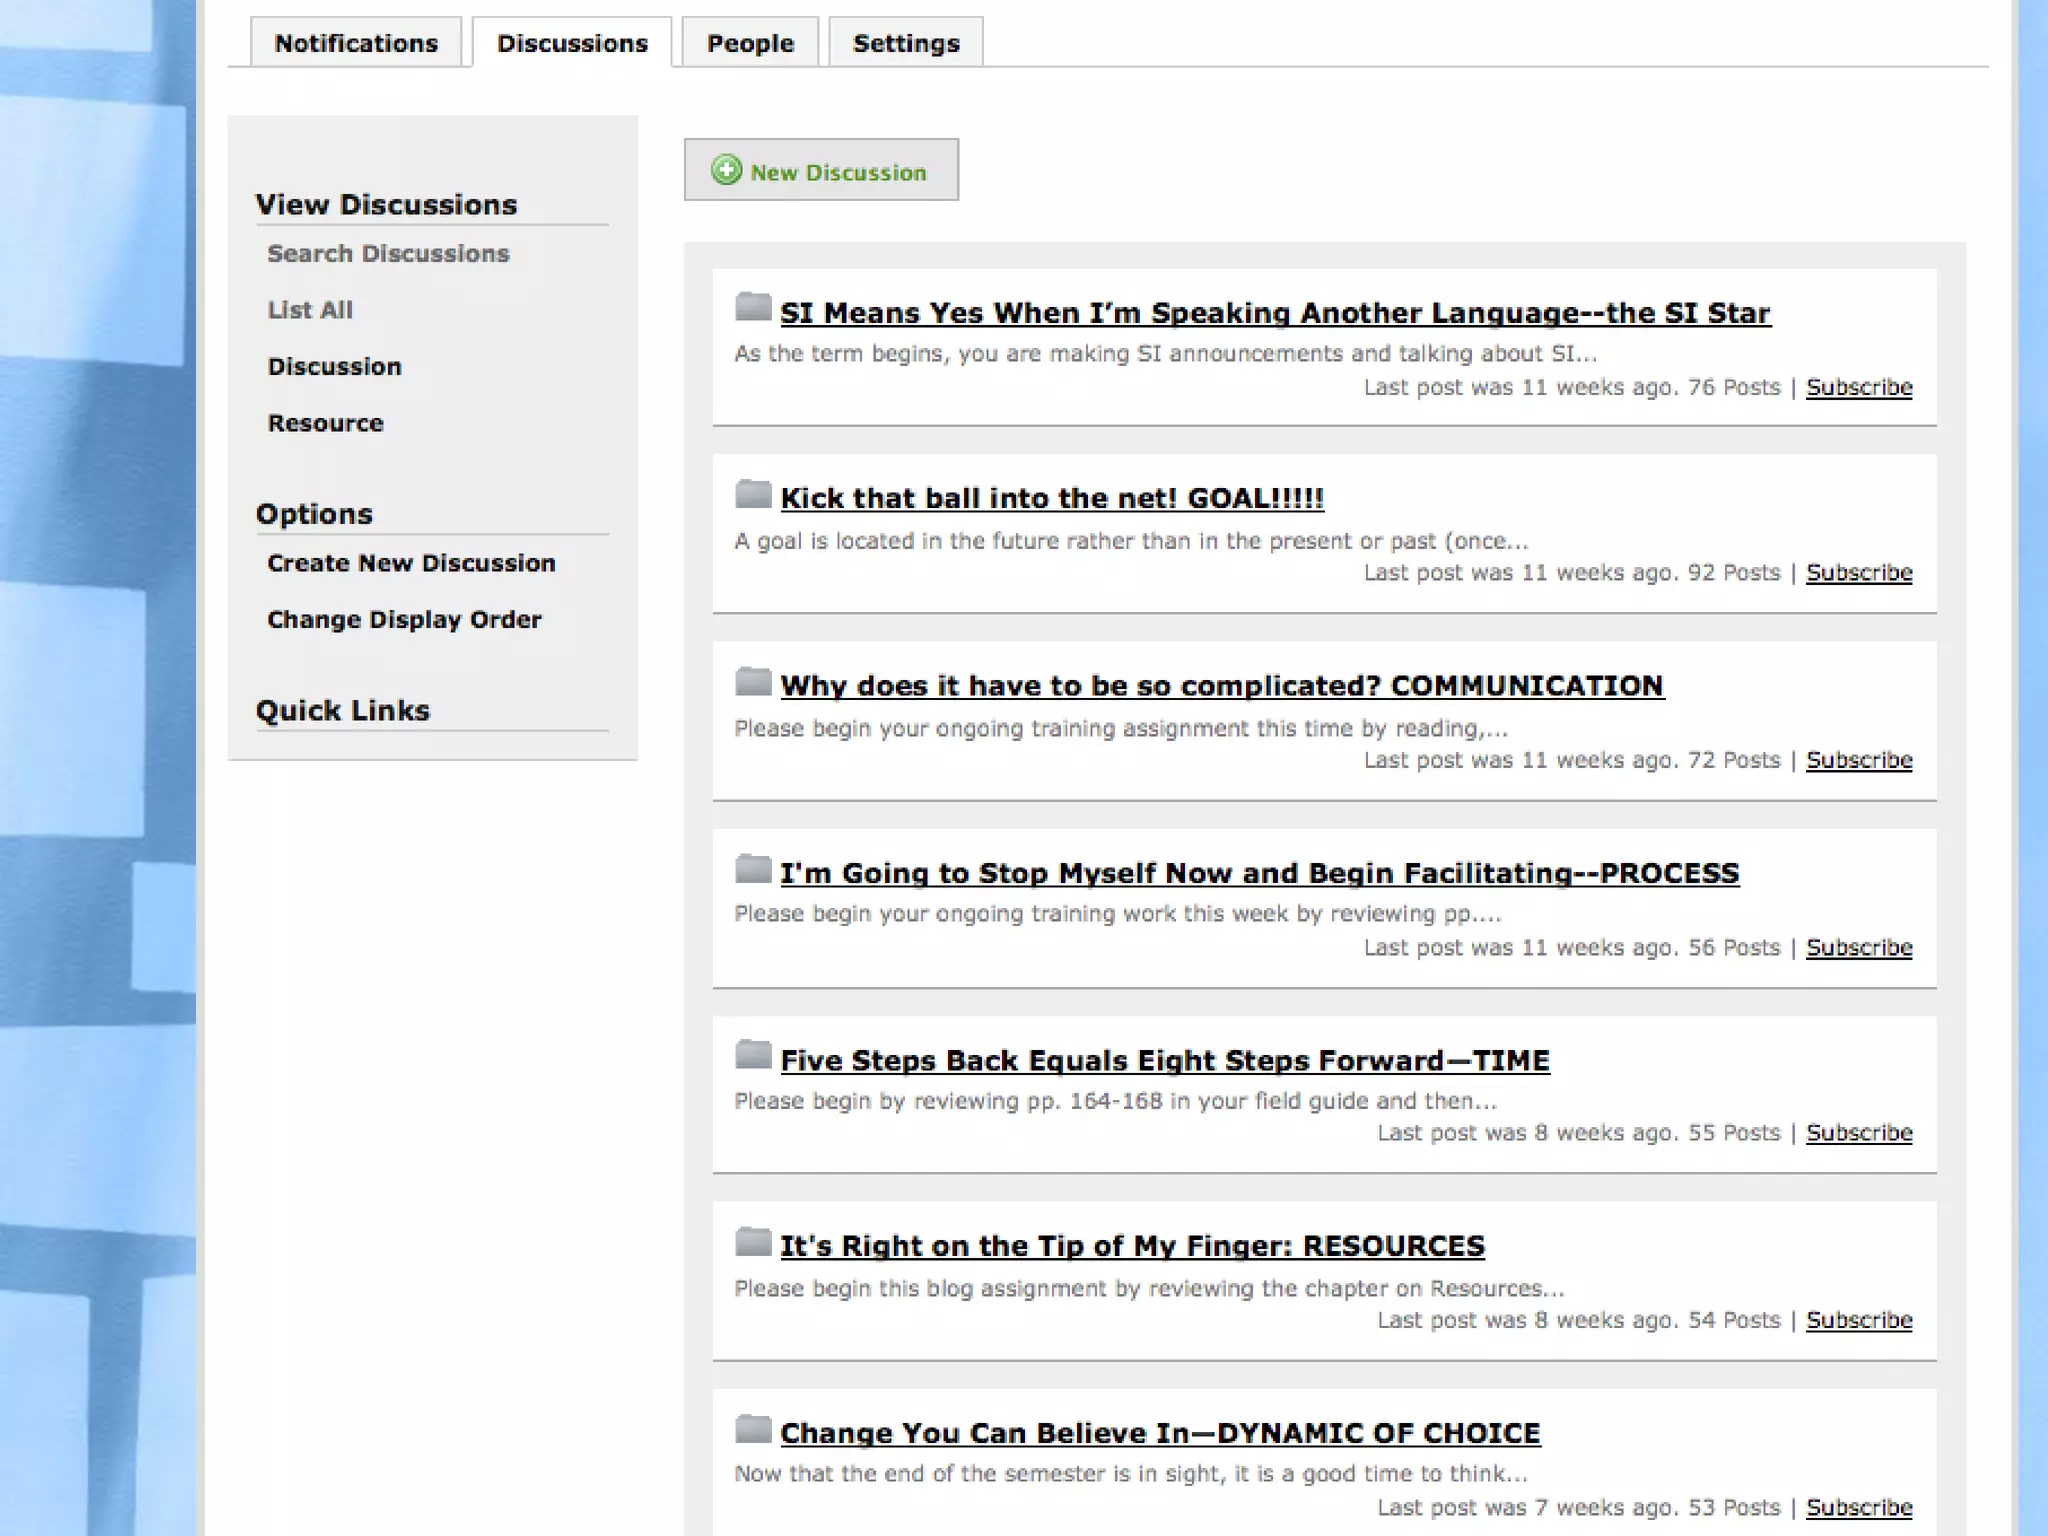Open the Five Steps Back TIME discussion
This screenshot has width=2048, height=1536.
pyautogui.click(x=1164, y=1061)
